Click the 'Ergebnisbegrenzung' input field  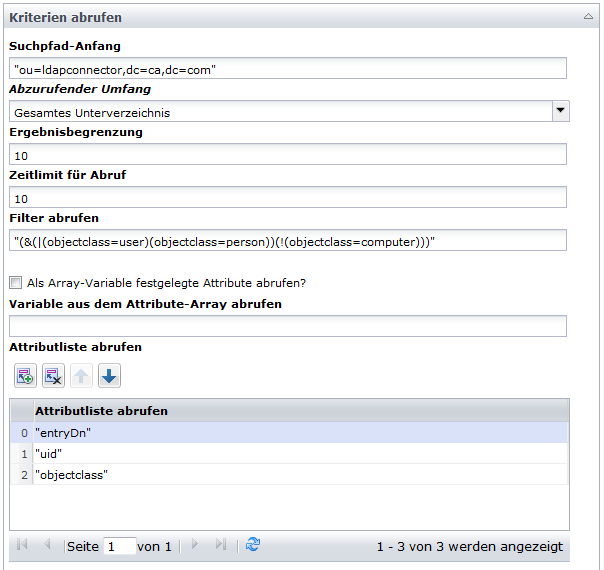(x=287, y=154)
